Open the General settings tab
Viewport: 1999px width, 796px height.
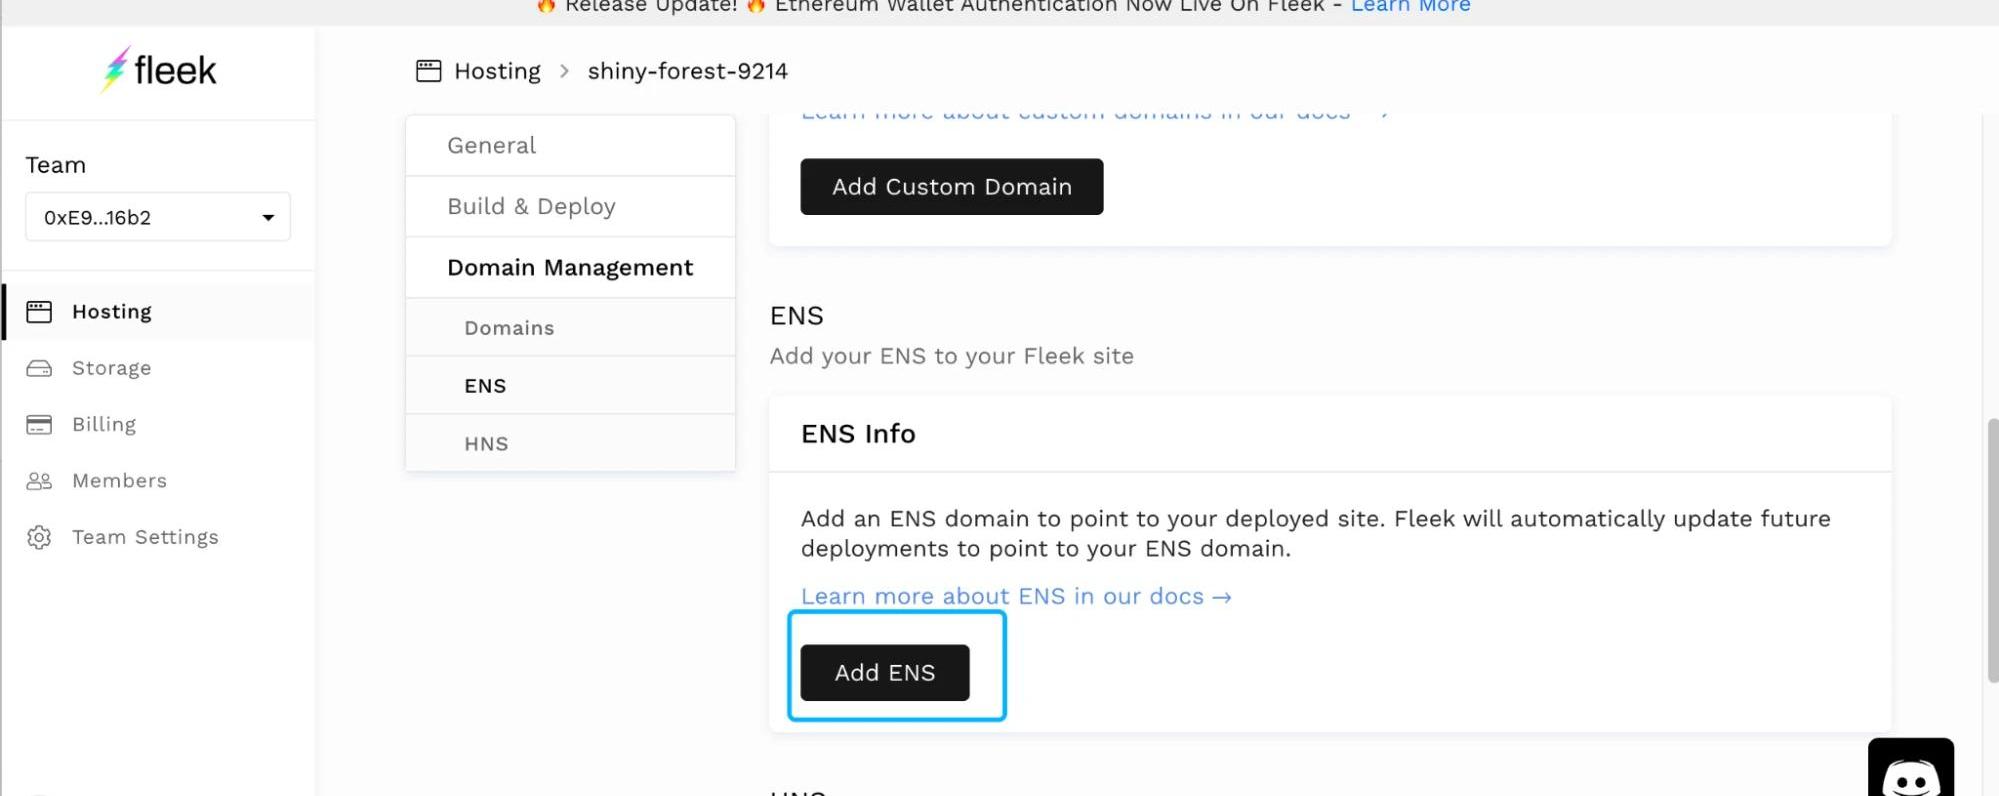(x=570, y=146)
